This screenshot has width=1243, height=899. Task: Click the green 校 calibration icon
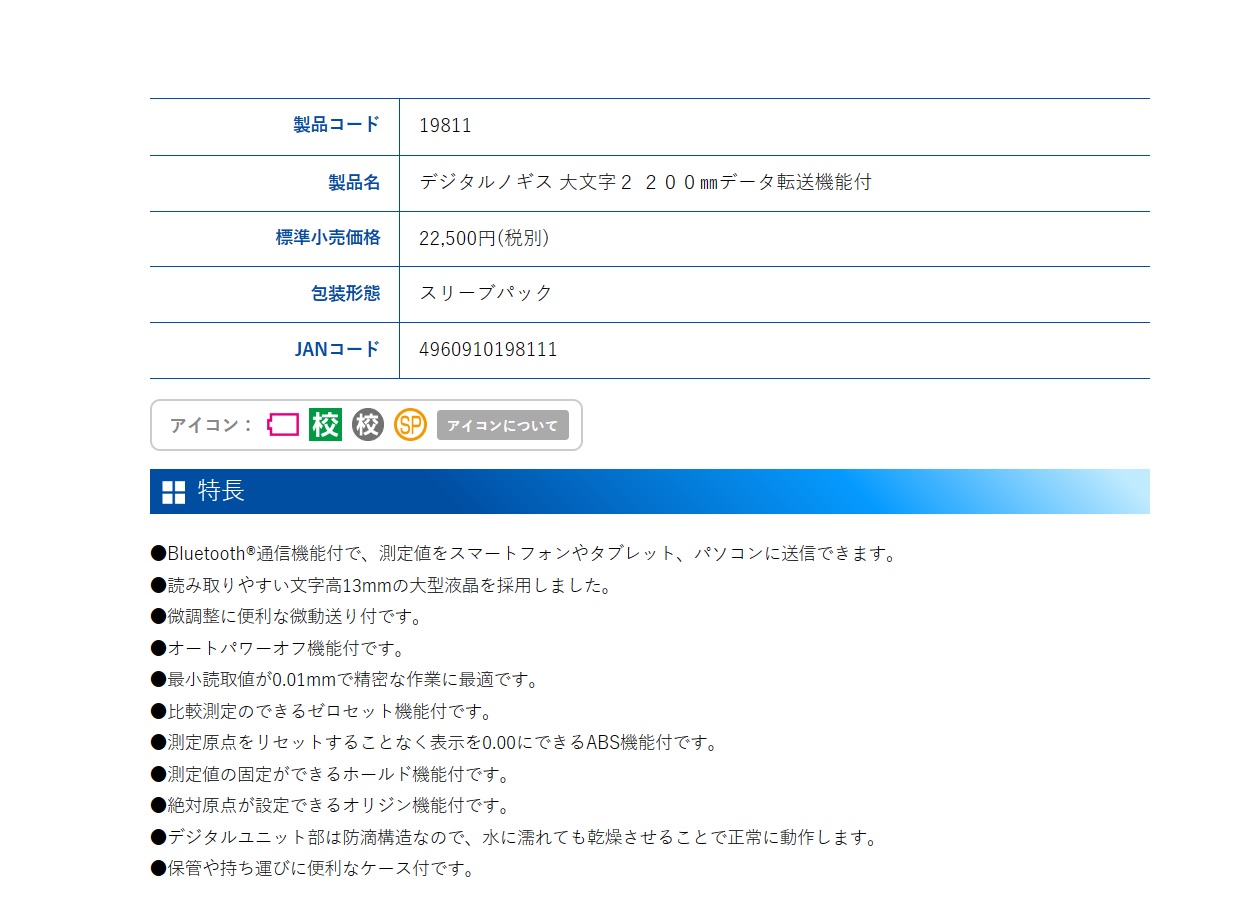pyautogui.click(x=325, y=425)
